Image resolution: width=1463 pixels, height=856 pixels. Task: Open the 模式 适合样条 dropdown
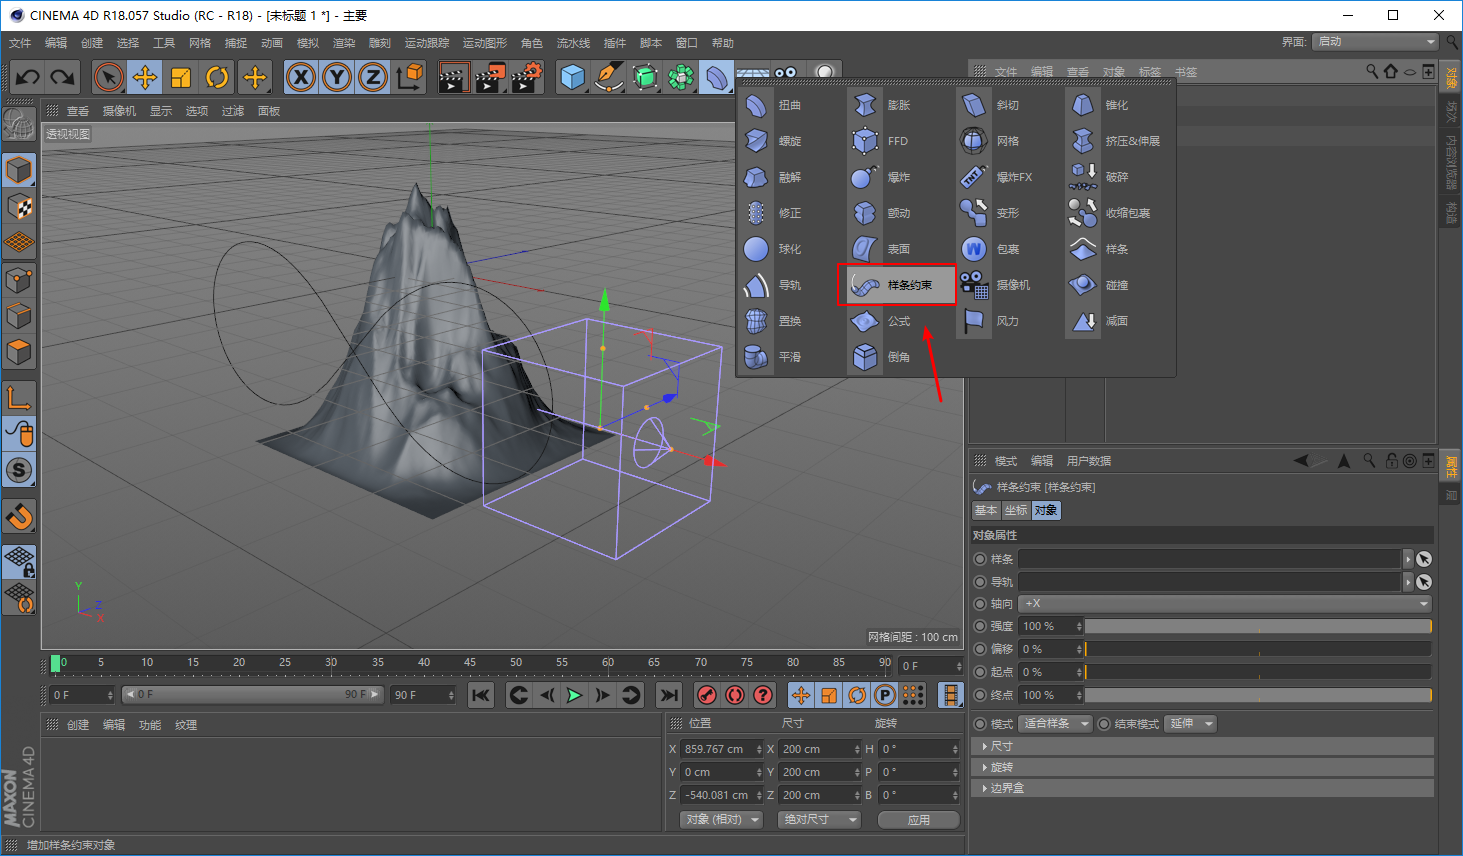pos(1055,723)
